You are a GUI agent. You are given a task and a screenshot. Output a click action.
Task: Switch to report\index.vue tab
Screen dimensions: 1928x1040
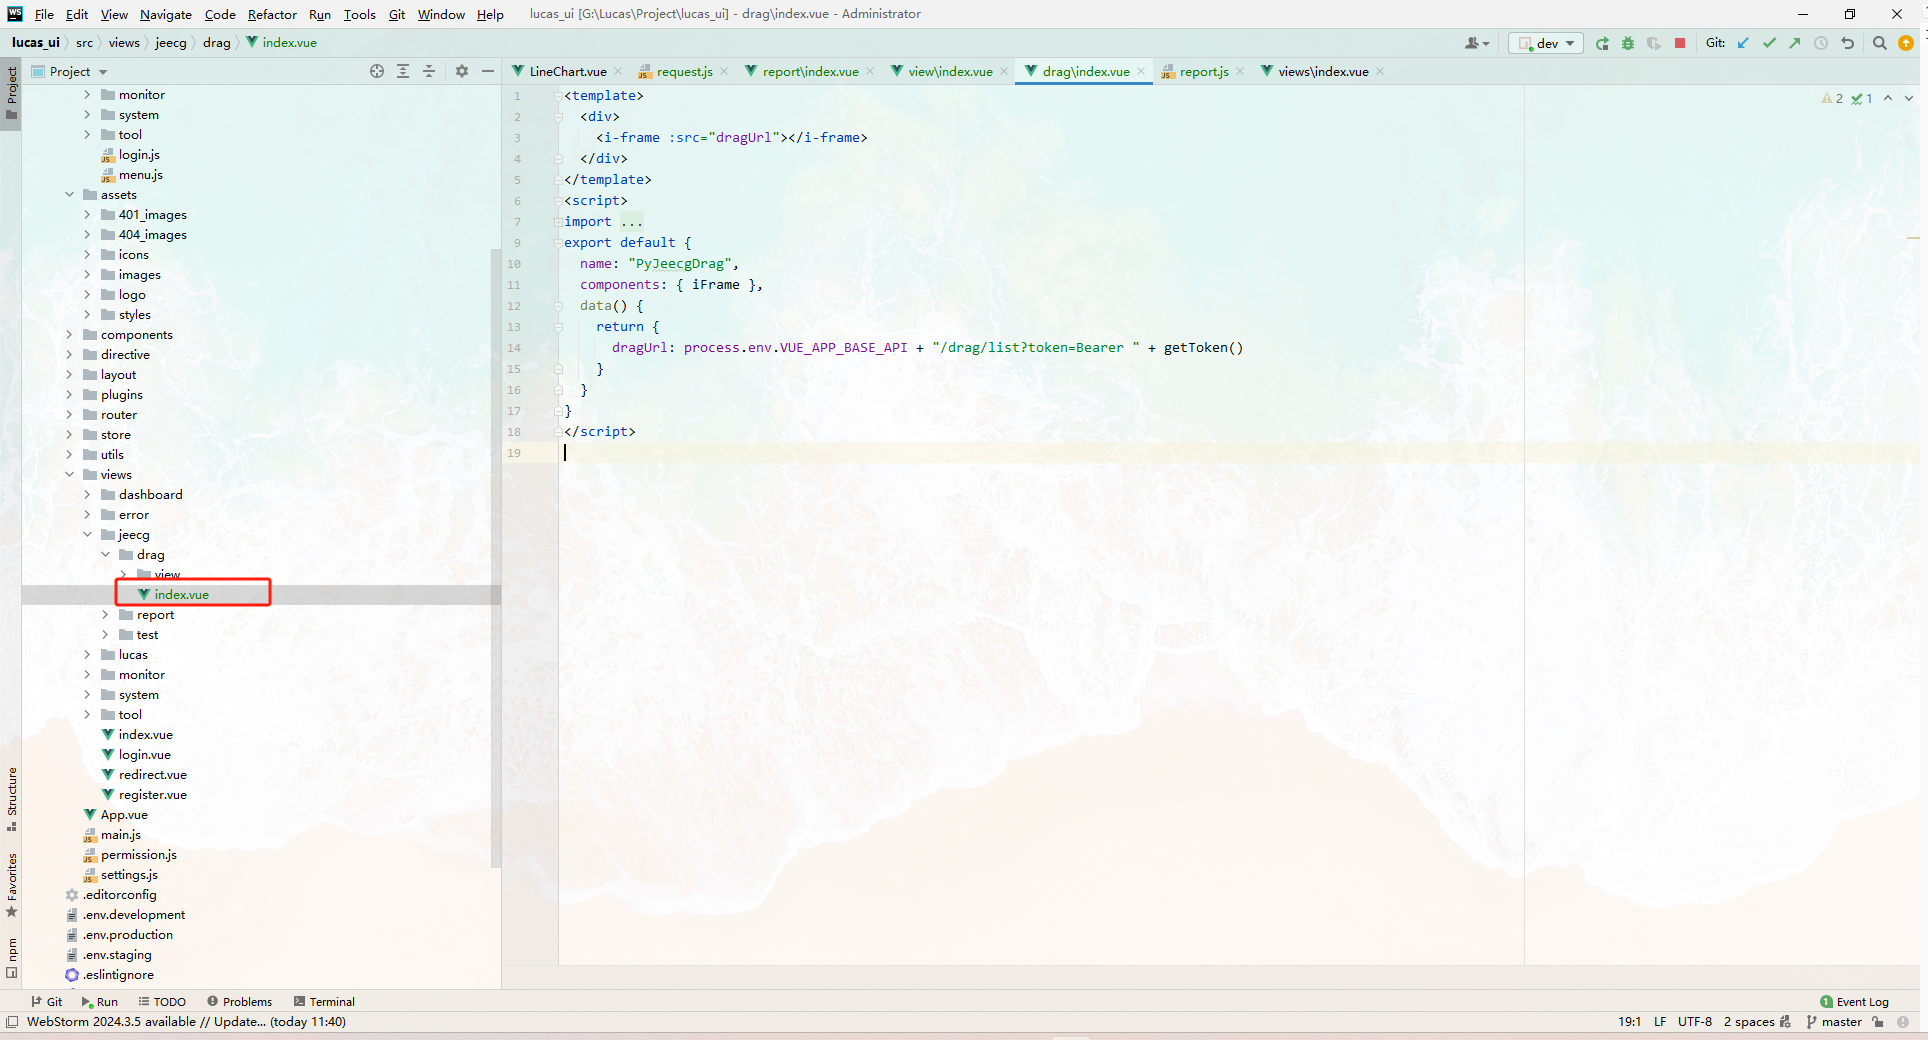[x=810, y=71]
